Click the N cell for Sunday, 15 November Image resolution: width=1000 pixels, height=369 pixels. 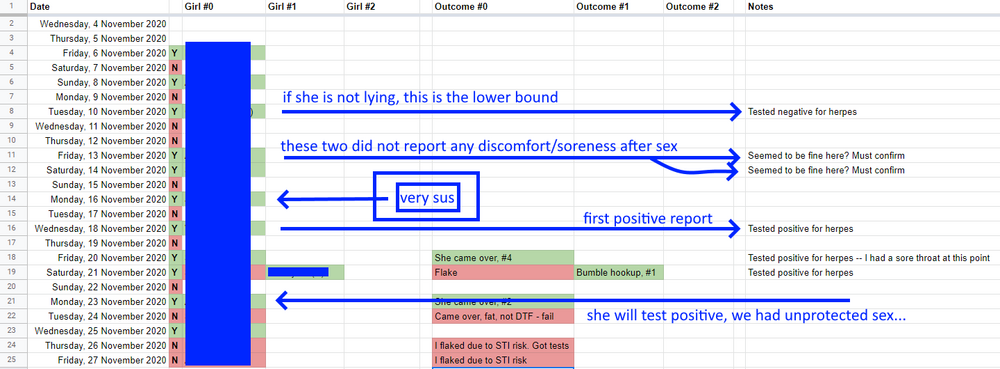coord(175,185)
